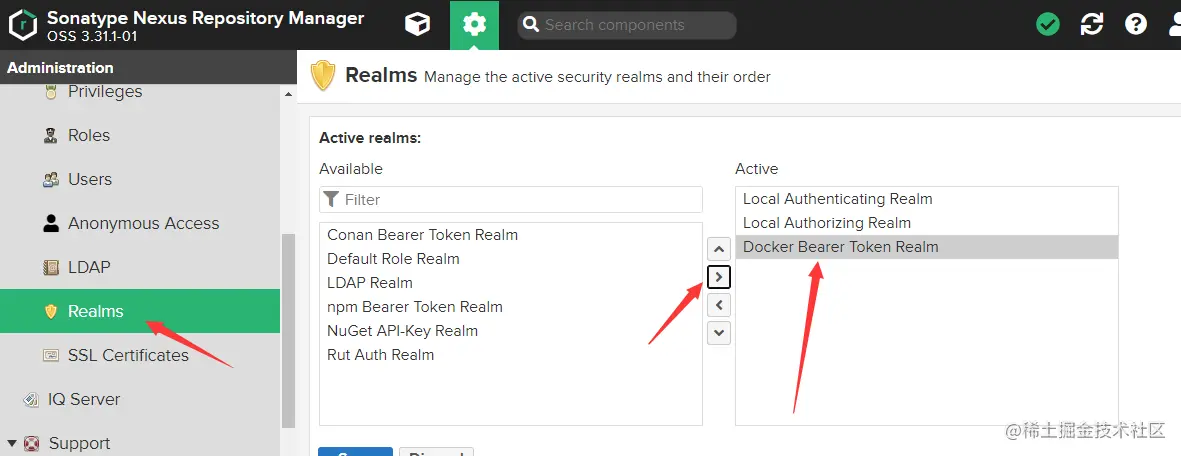Click the Realms shield icon in sidebar
This screenshot has width=1181, height=456.
(x=50, y=311)
